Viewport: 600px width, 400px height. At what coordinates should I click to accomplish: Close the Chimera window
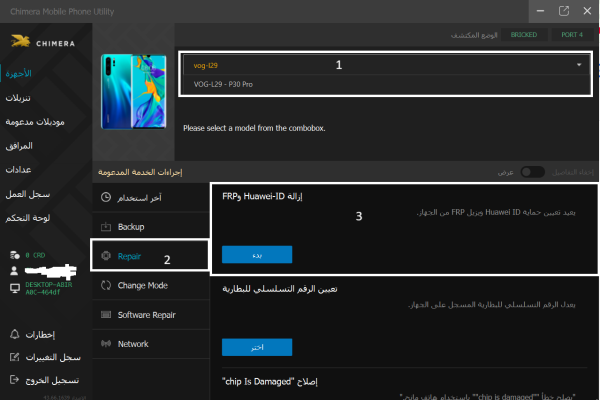tap(587, 11)
